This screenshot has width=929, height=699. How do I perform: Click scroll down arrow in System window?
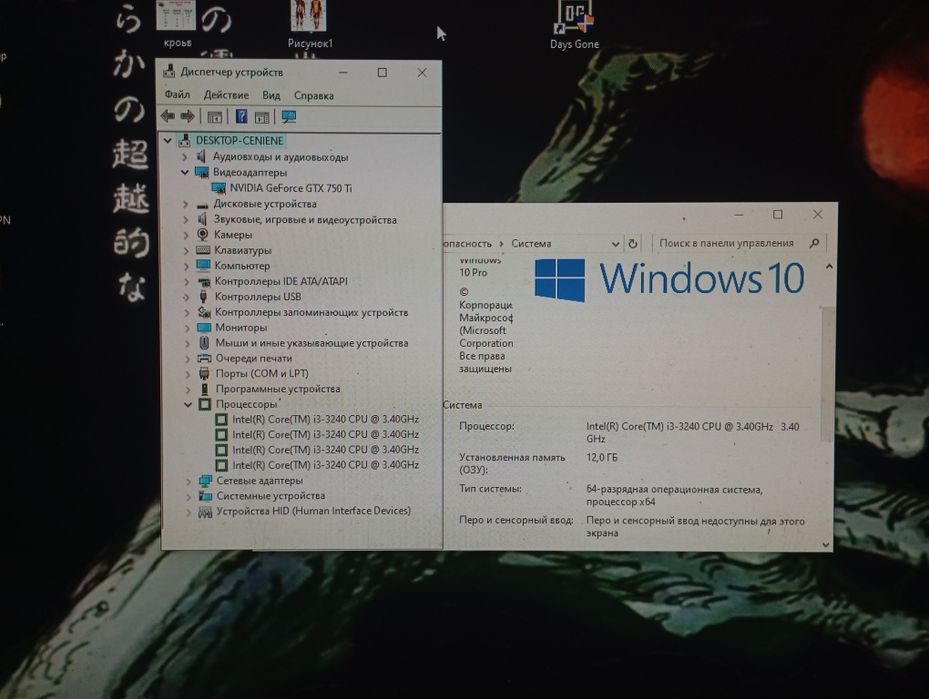tap(827, 545)
